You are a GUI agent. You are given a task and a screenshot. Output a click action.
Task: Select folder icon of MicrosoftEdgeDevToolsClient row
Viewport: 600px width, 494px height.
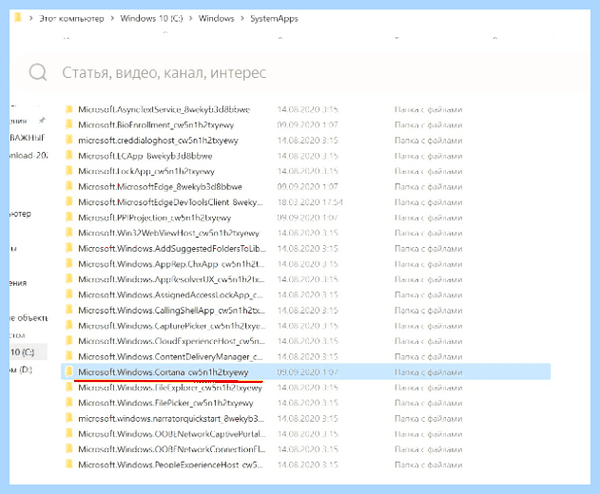click(x=69, y=202)
